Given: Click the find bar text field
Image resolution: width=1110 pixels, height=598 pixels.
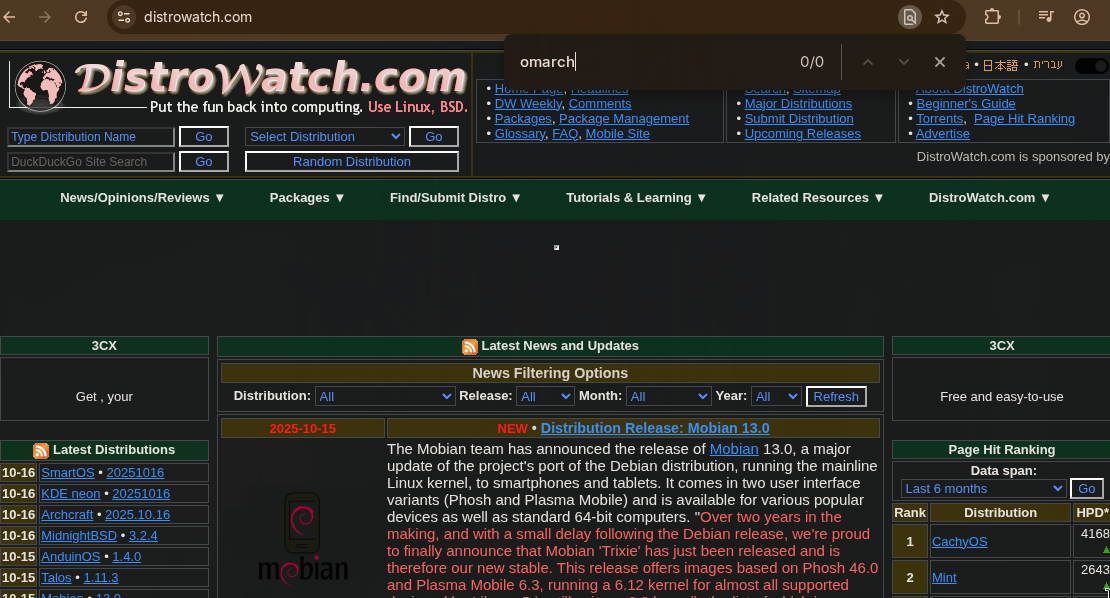Looking at the screenshot, I should pos(651,62).
